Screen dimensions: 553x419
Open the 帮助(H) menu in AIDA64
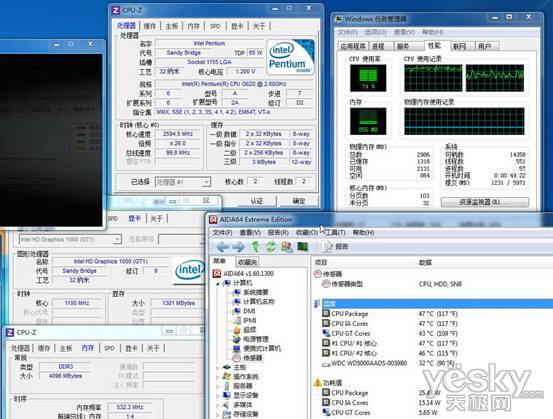point(364,232)
